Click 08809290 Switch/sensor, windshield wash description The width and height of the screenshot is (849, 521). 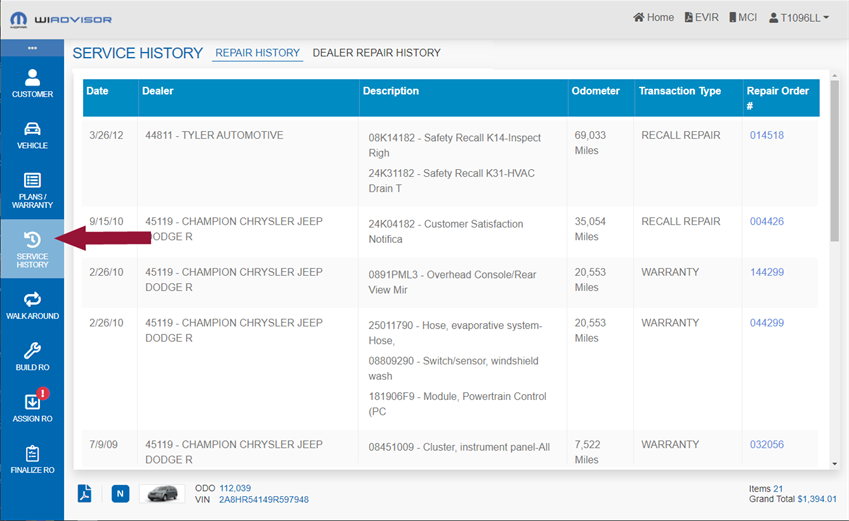coord(453,368)
